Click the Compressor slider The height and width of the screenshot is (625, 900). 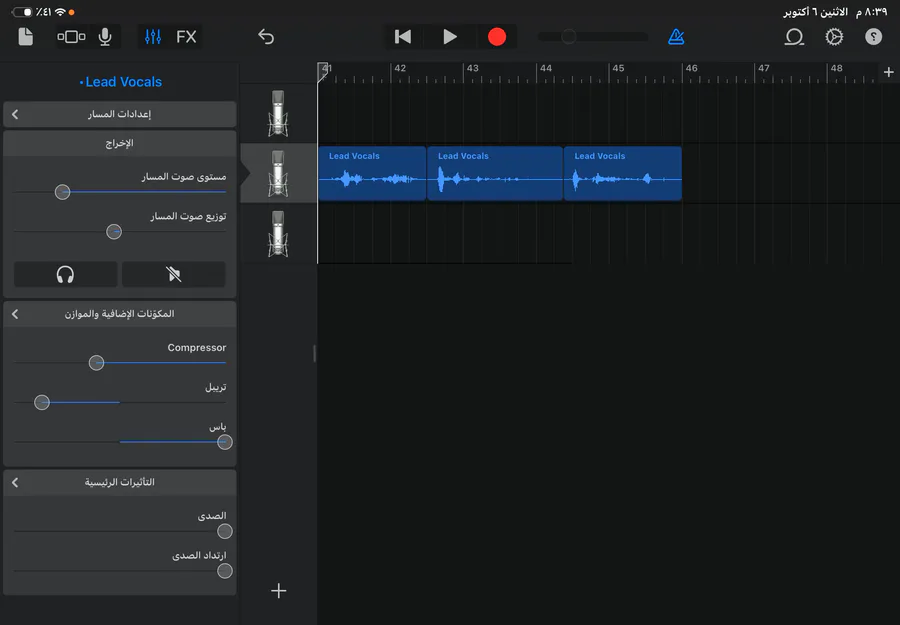click(97, 363)
